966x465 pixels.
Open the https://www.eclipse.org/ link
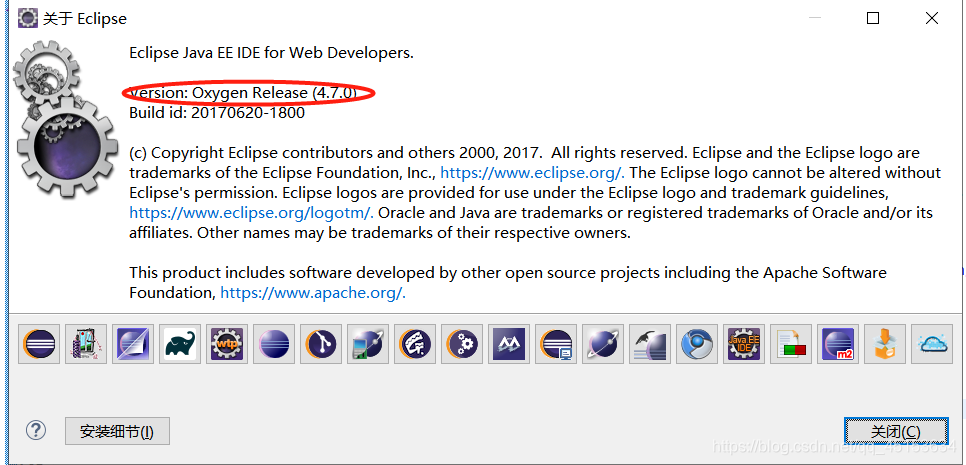[x=532, y=172]
